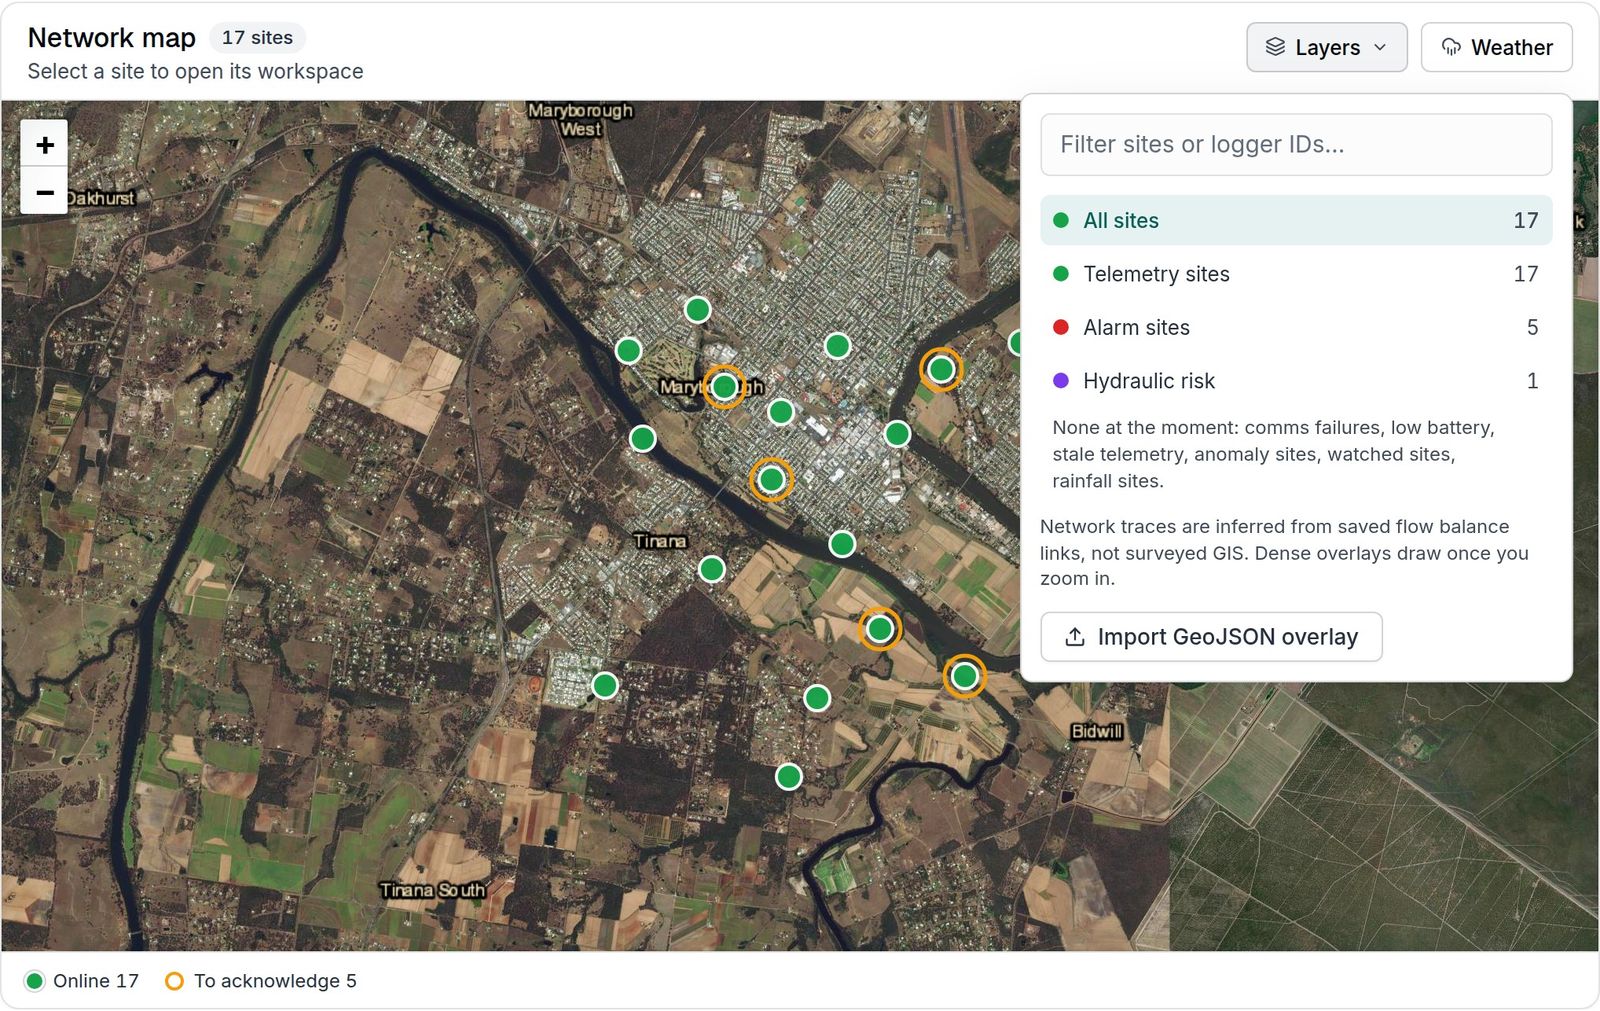
Task: Click the Online 17 legend entry
Action: (x=82, y=981)
